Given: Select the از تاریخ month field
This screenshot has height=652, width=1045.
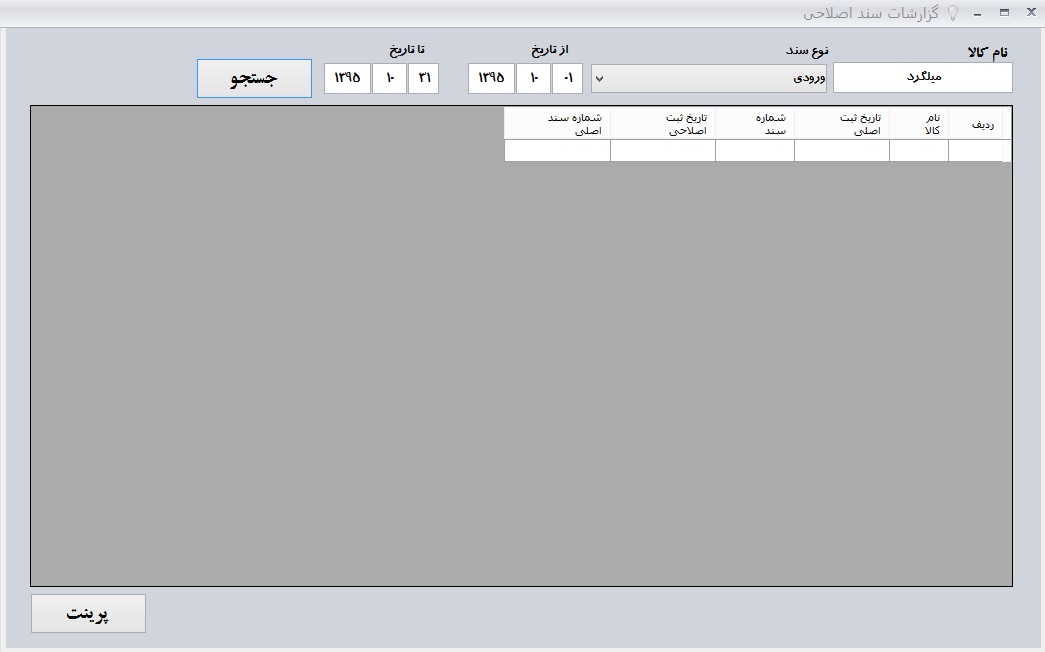Looking at the screenshot, I should (533, 79).
